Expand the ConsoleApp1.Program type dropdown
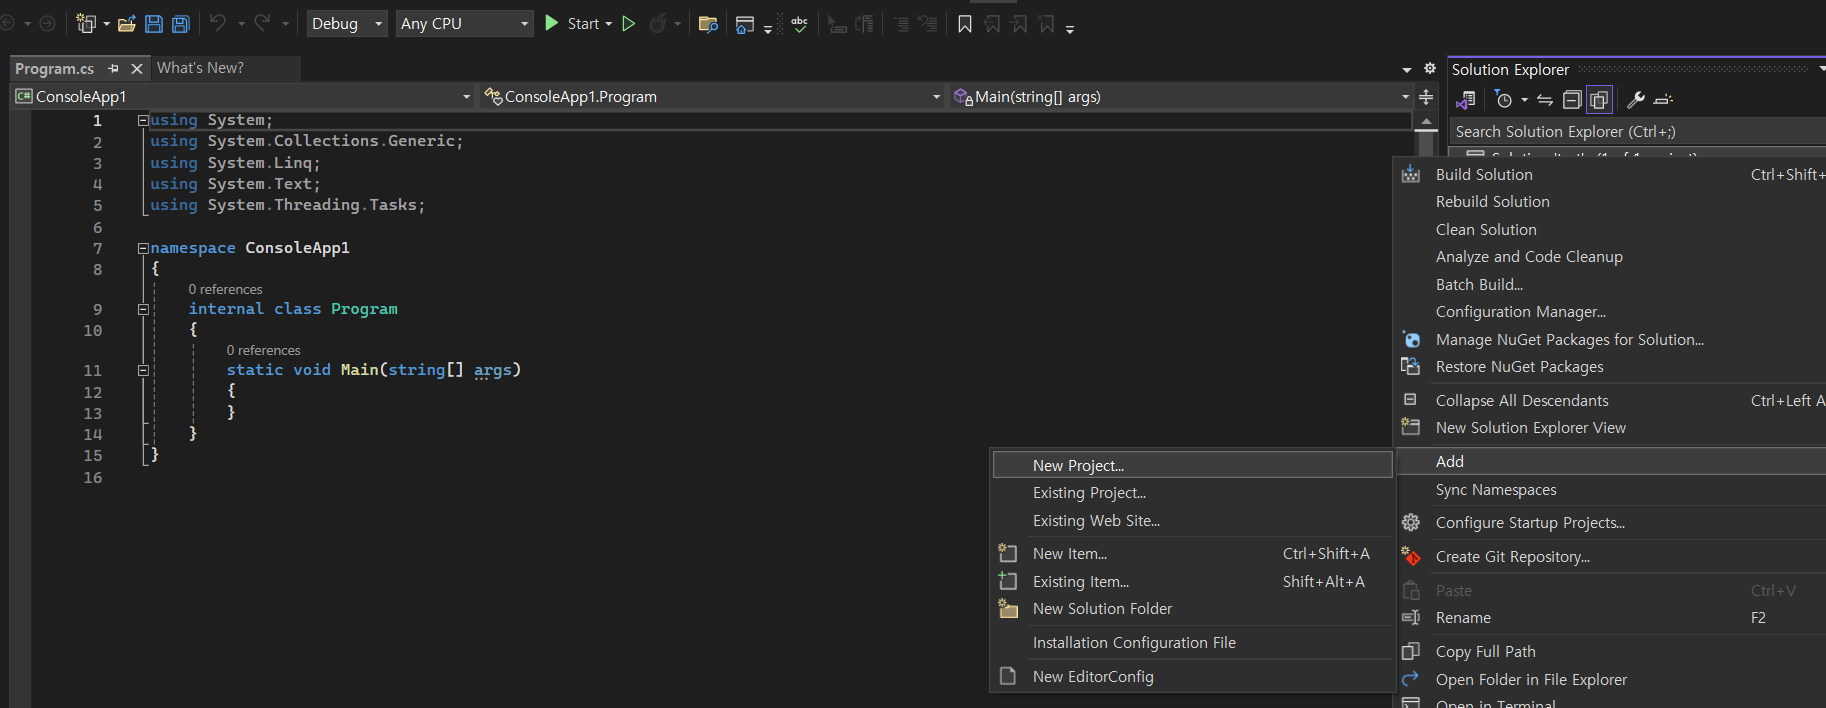1826x708 pixels. (x=936, y=97)
